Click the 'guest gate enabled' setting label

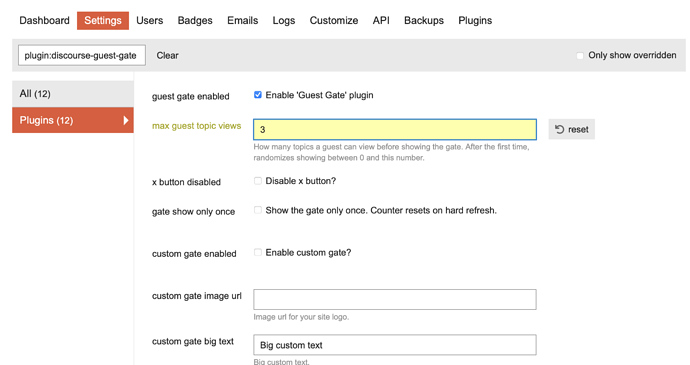(x=191, y=96)
